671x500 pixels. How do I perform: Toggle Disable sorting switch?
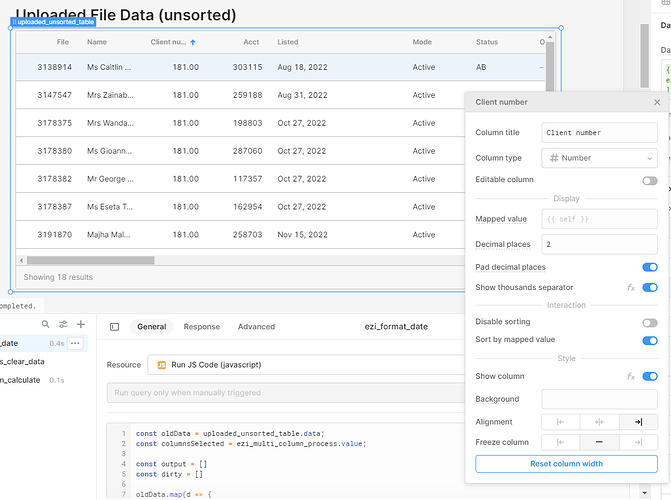650,323
